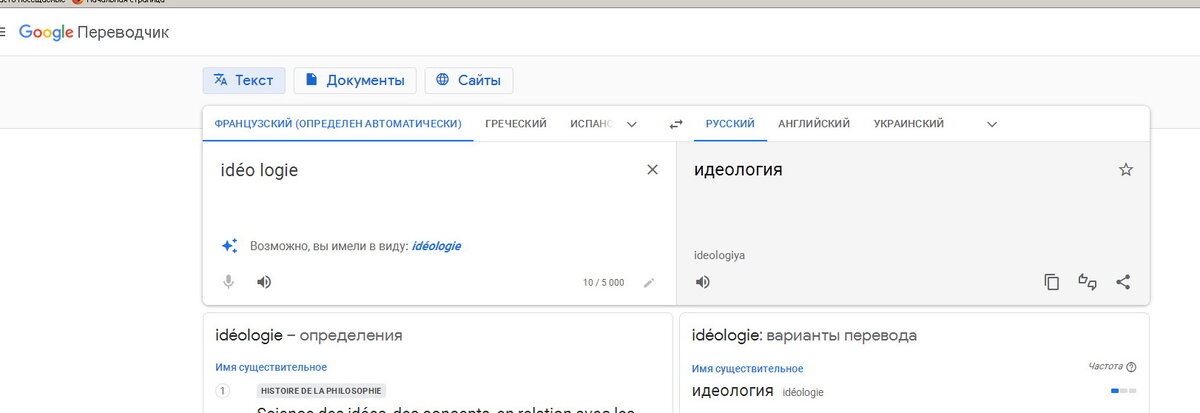Select Русский as target language

[x=730, y=124]
